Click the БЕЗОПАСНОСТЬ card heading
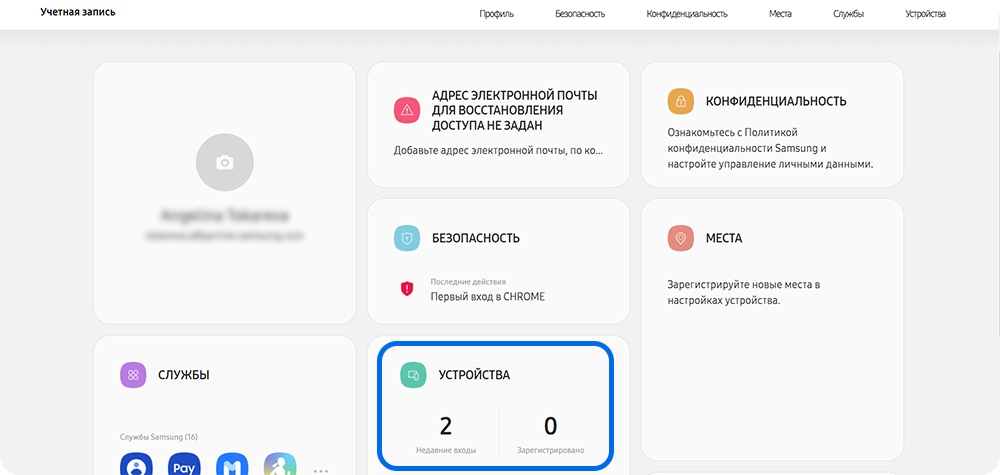The image size is (1000, 475). (476, 238)
